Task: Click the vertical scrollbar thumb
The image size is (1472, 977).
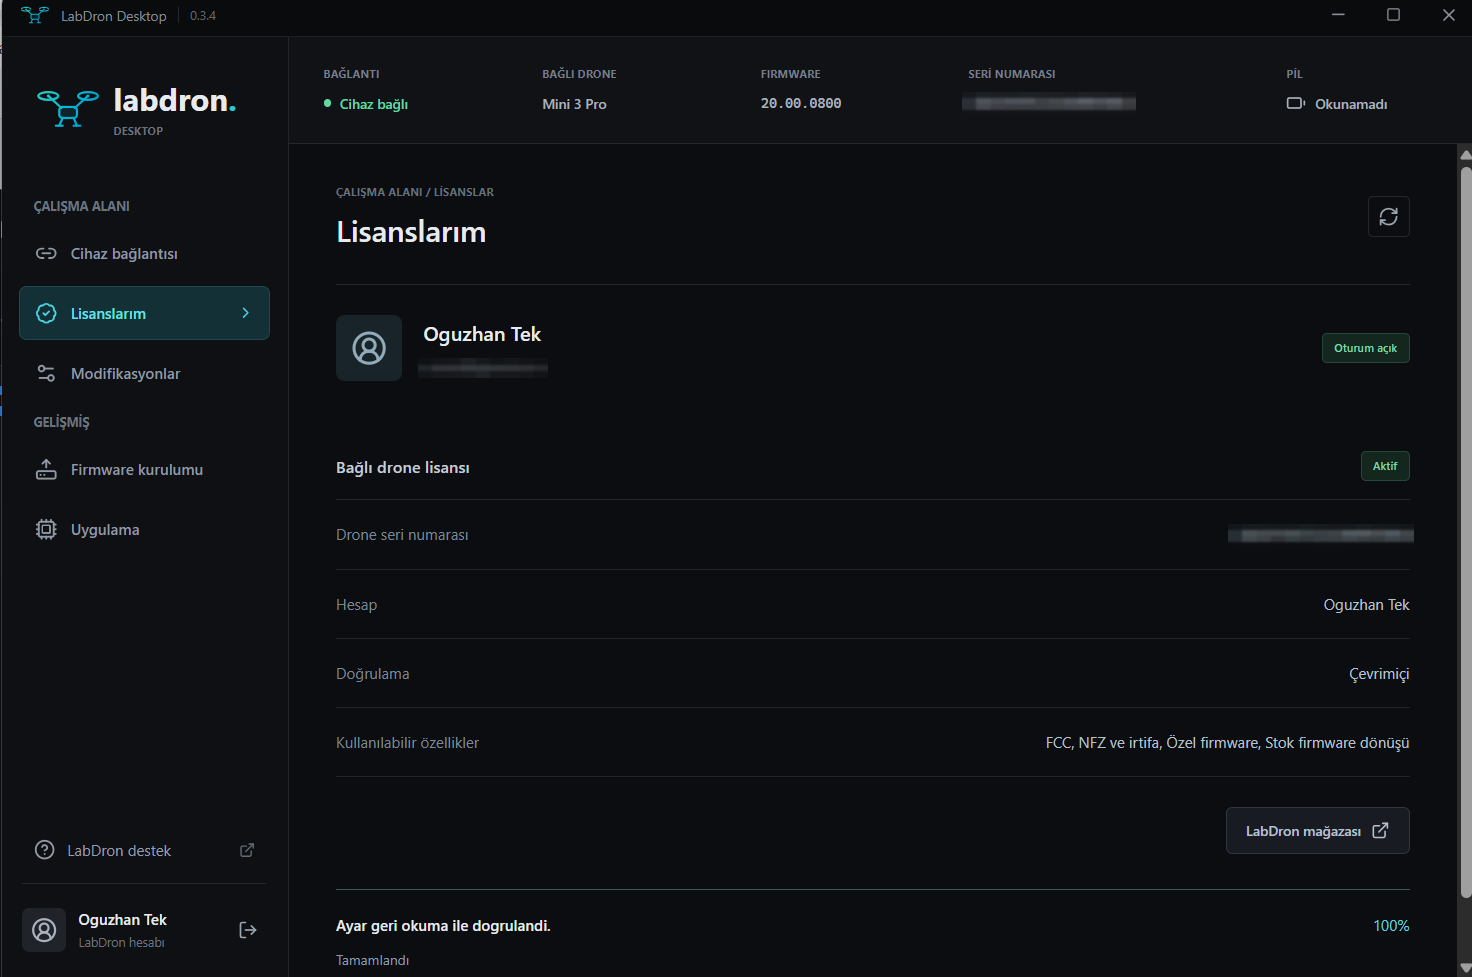Action: 1466,530
